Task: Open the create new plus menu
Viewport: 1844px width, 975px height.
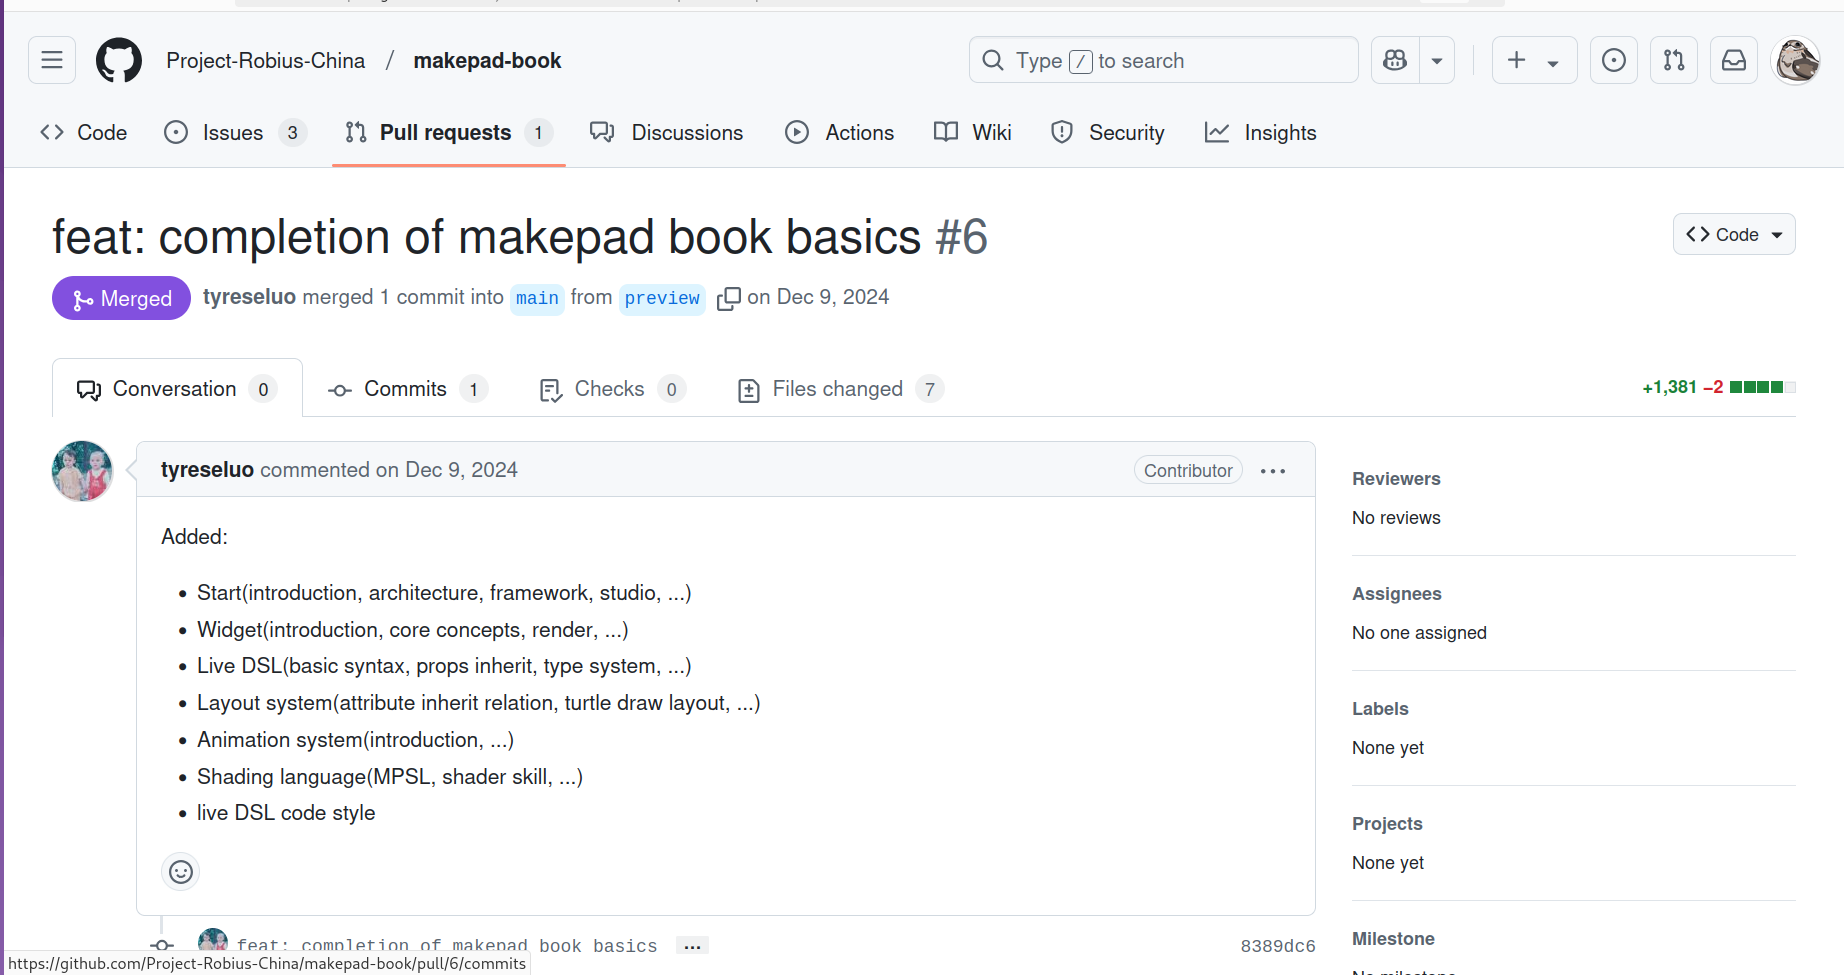Action: coord(1534,60)
